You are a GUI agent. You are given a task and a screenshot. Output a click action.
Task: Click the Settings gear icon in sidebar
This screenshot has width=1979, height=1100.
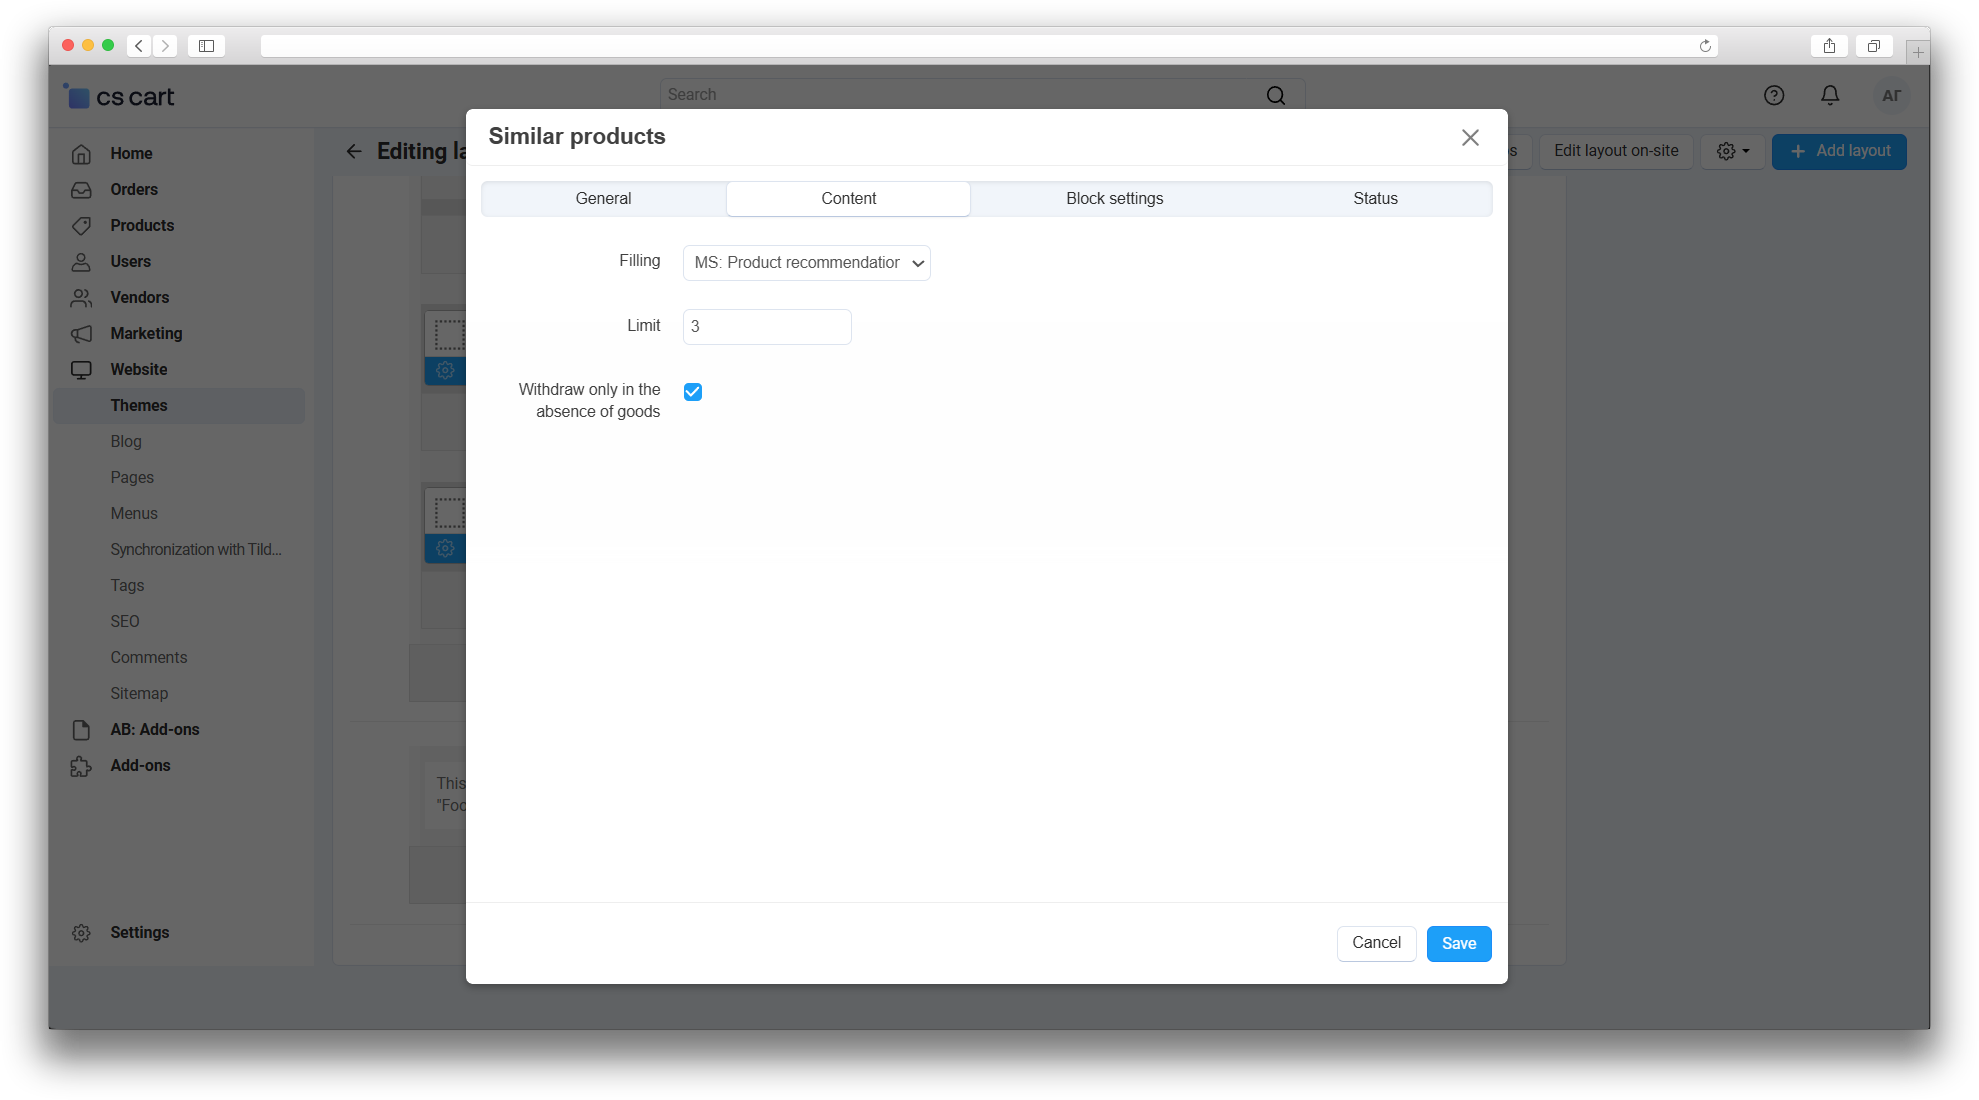tap(81, 933)
